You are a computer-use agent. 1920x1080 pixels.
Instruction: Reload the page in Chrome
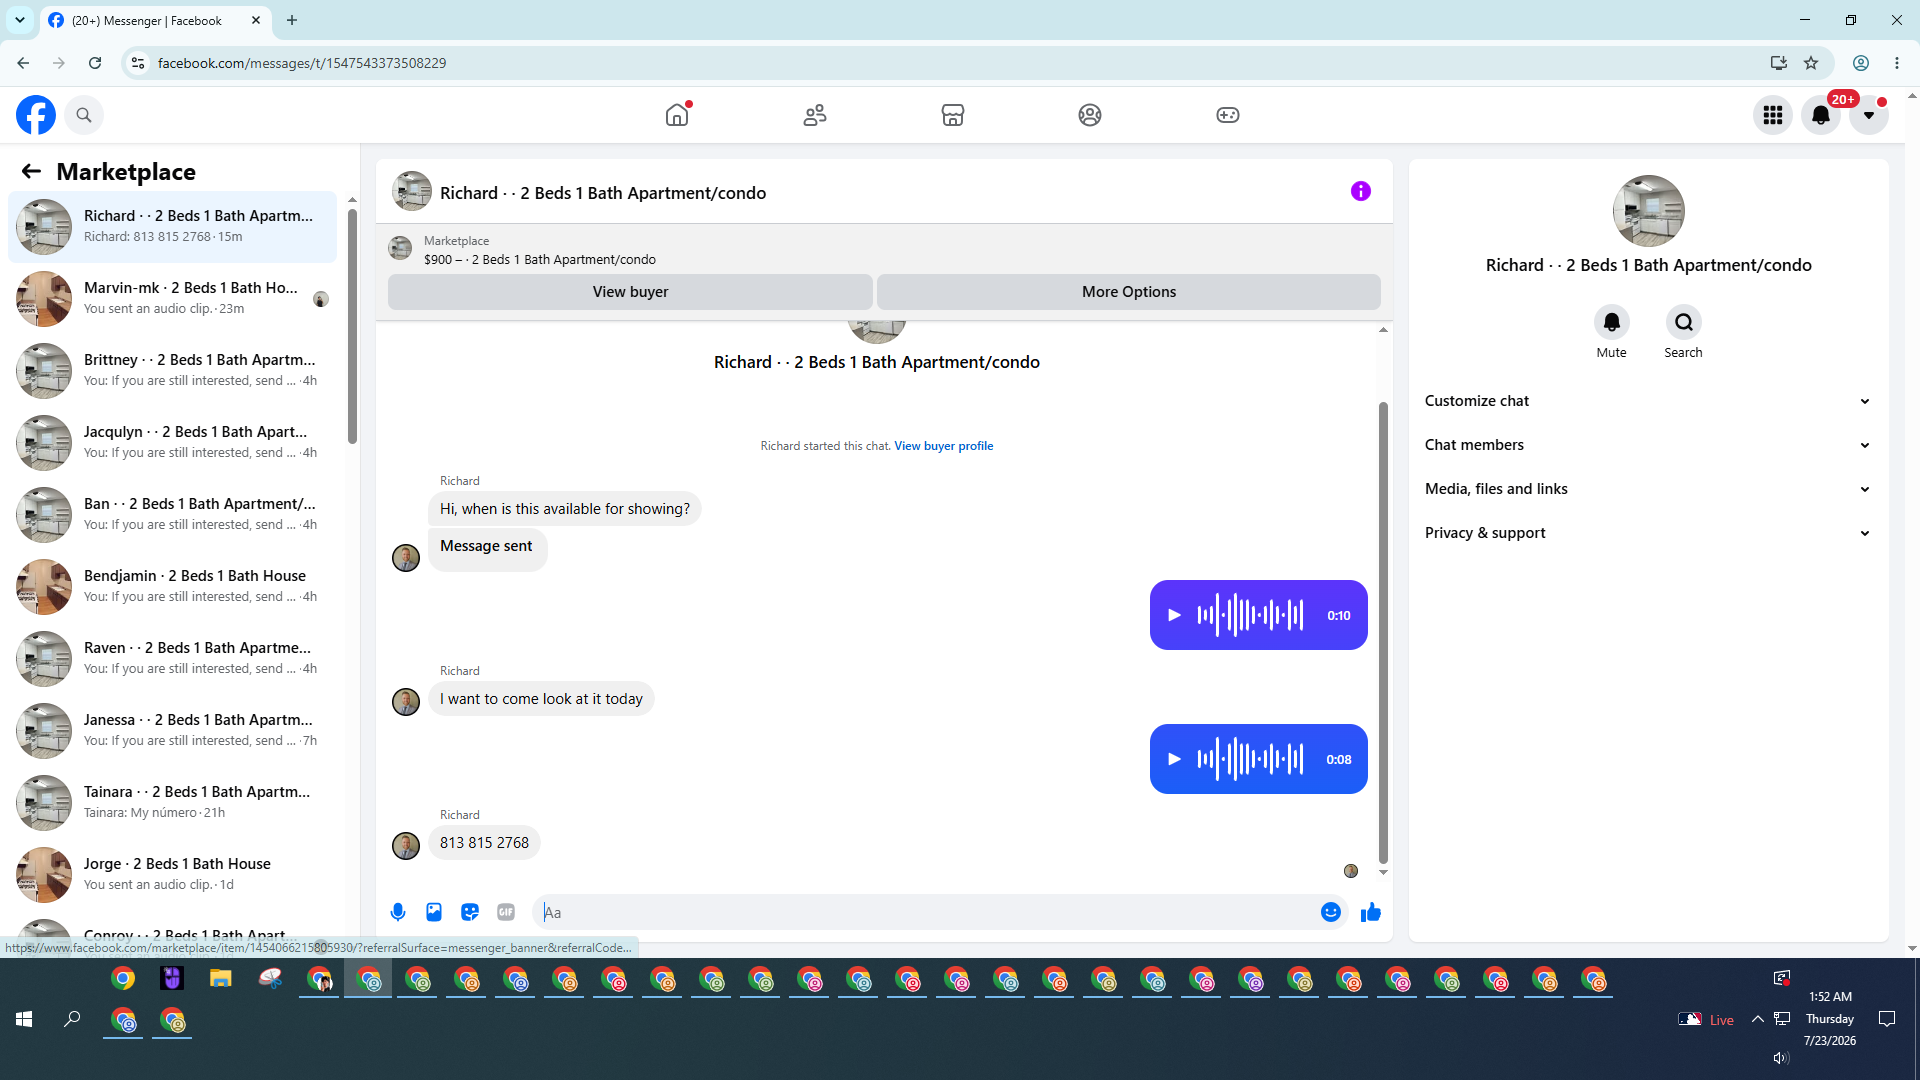tap(95, 63)
